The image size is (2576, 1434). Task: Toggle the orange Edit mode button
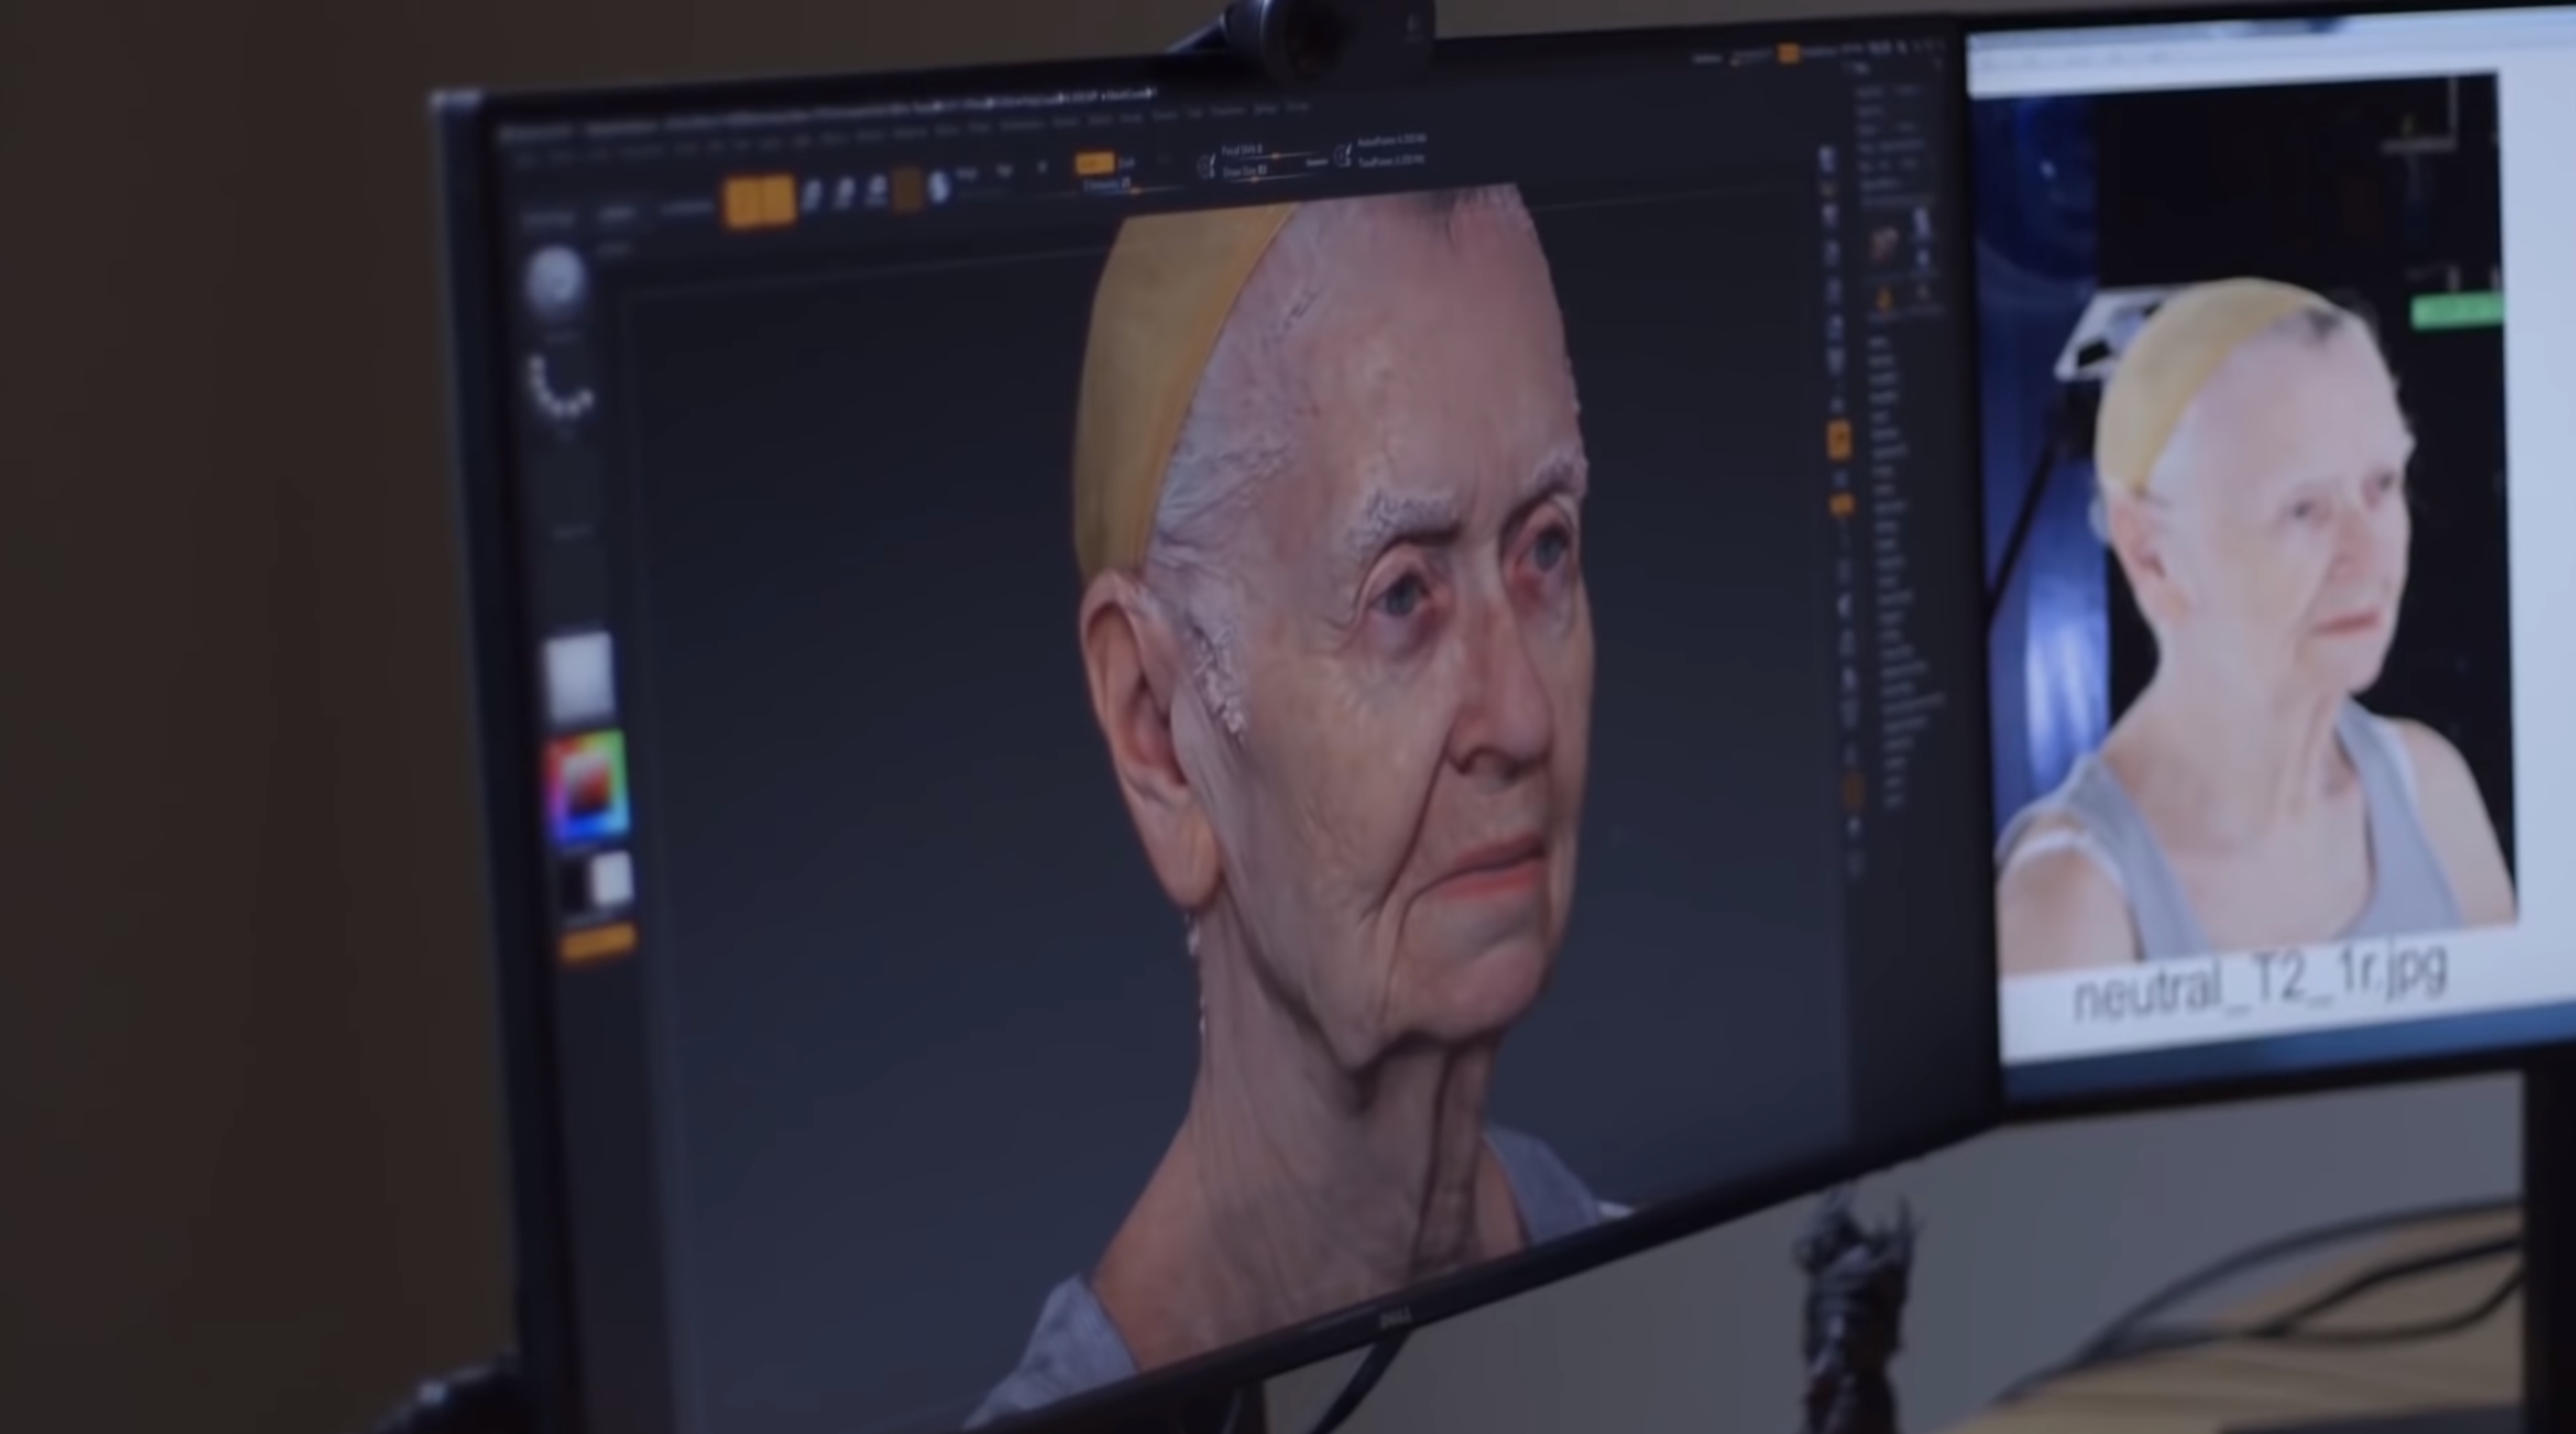point(743,202)
